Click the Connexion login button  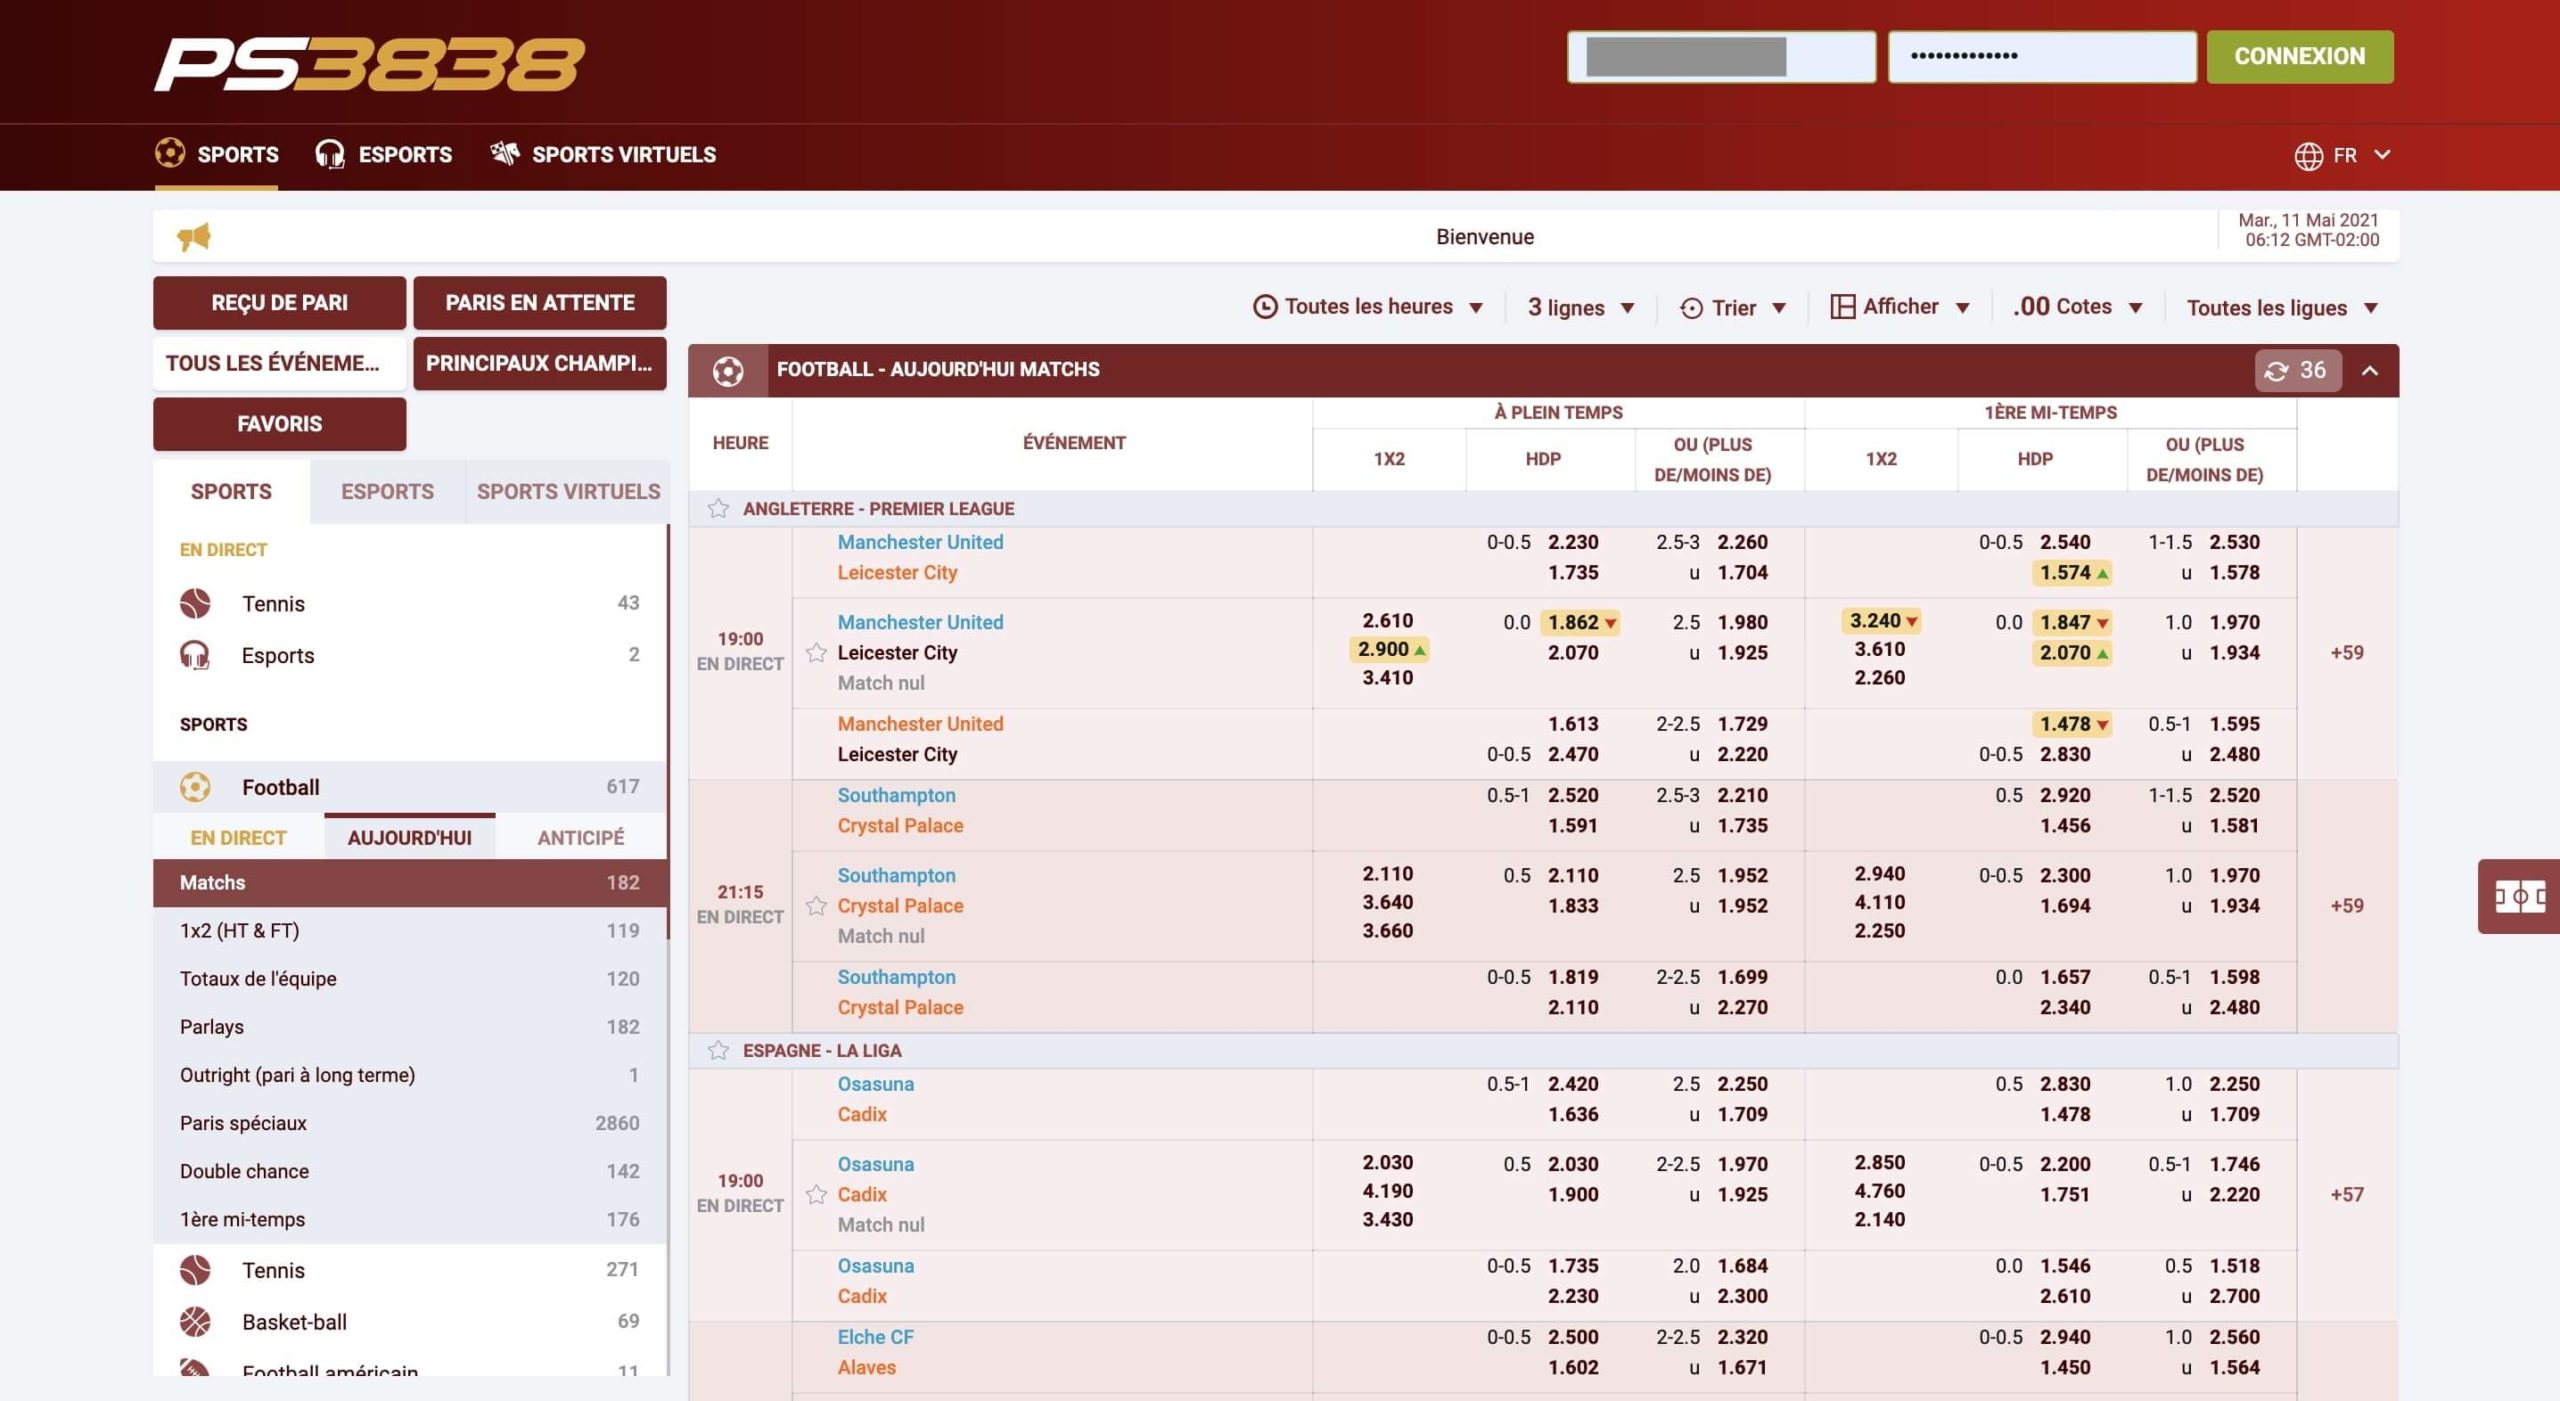(x=2300, y=56)
